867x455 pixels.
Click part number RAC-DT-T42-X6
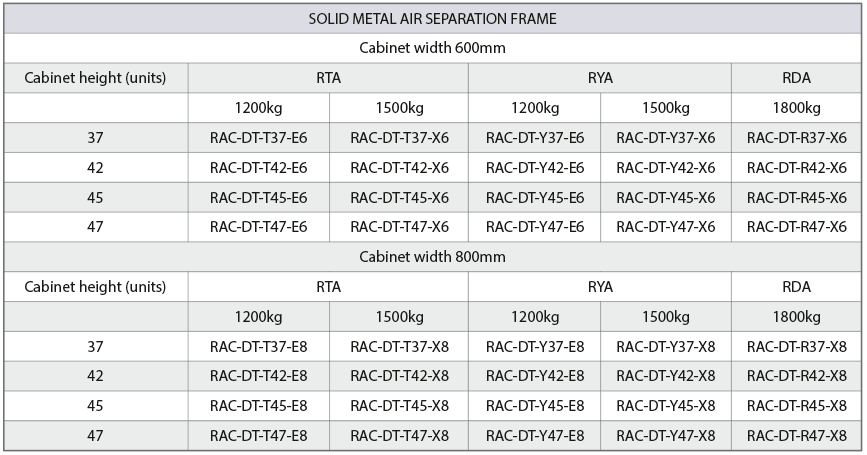399,168
